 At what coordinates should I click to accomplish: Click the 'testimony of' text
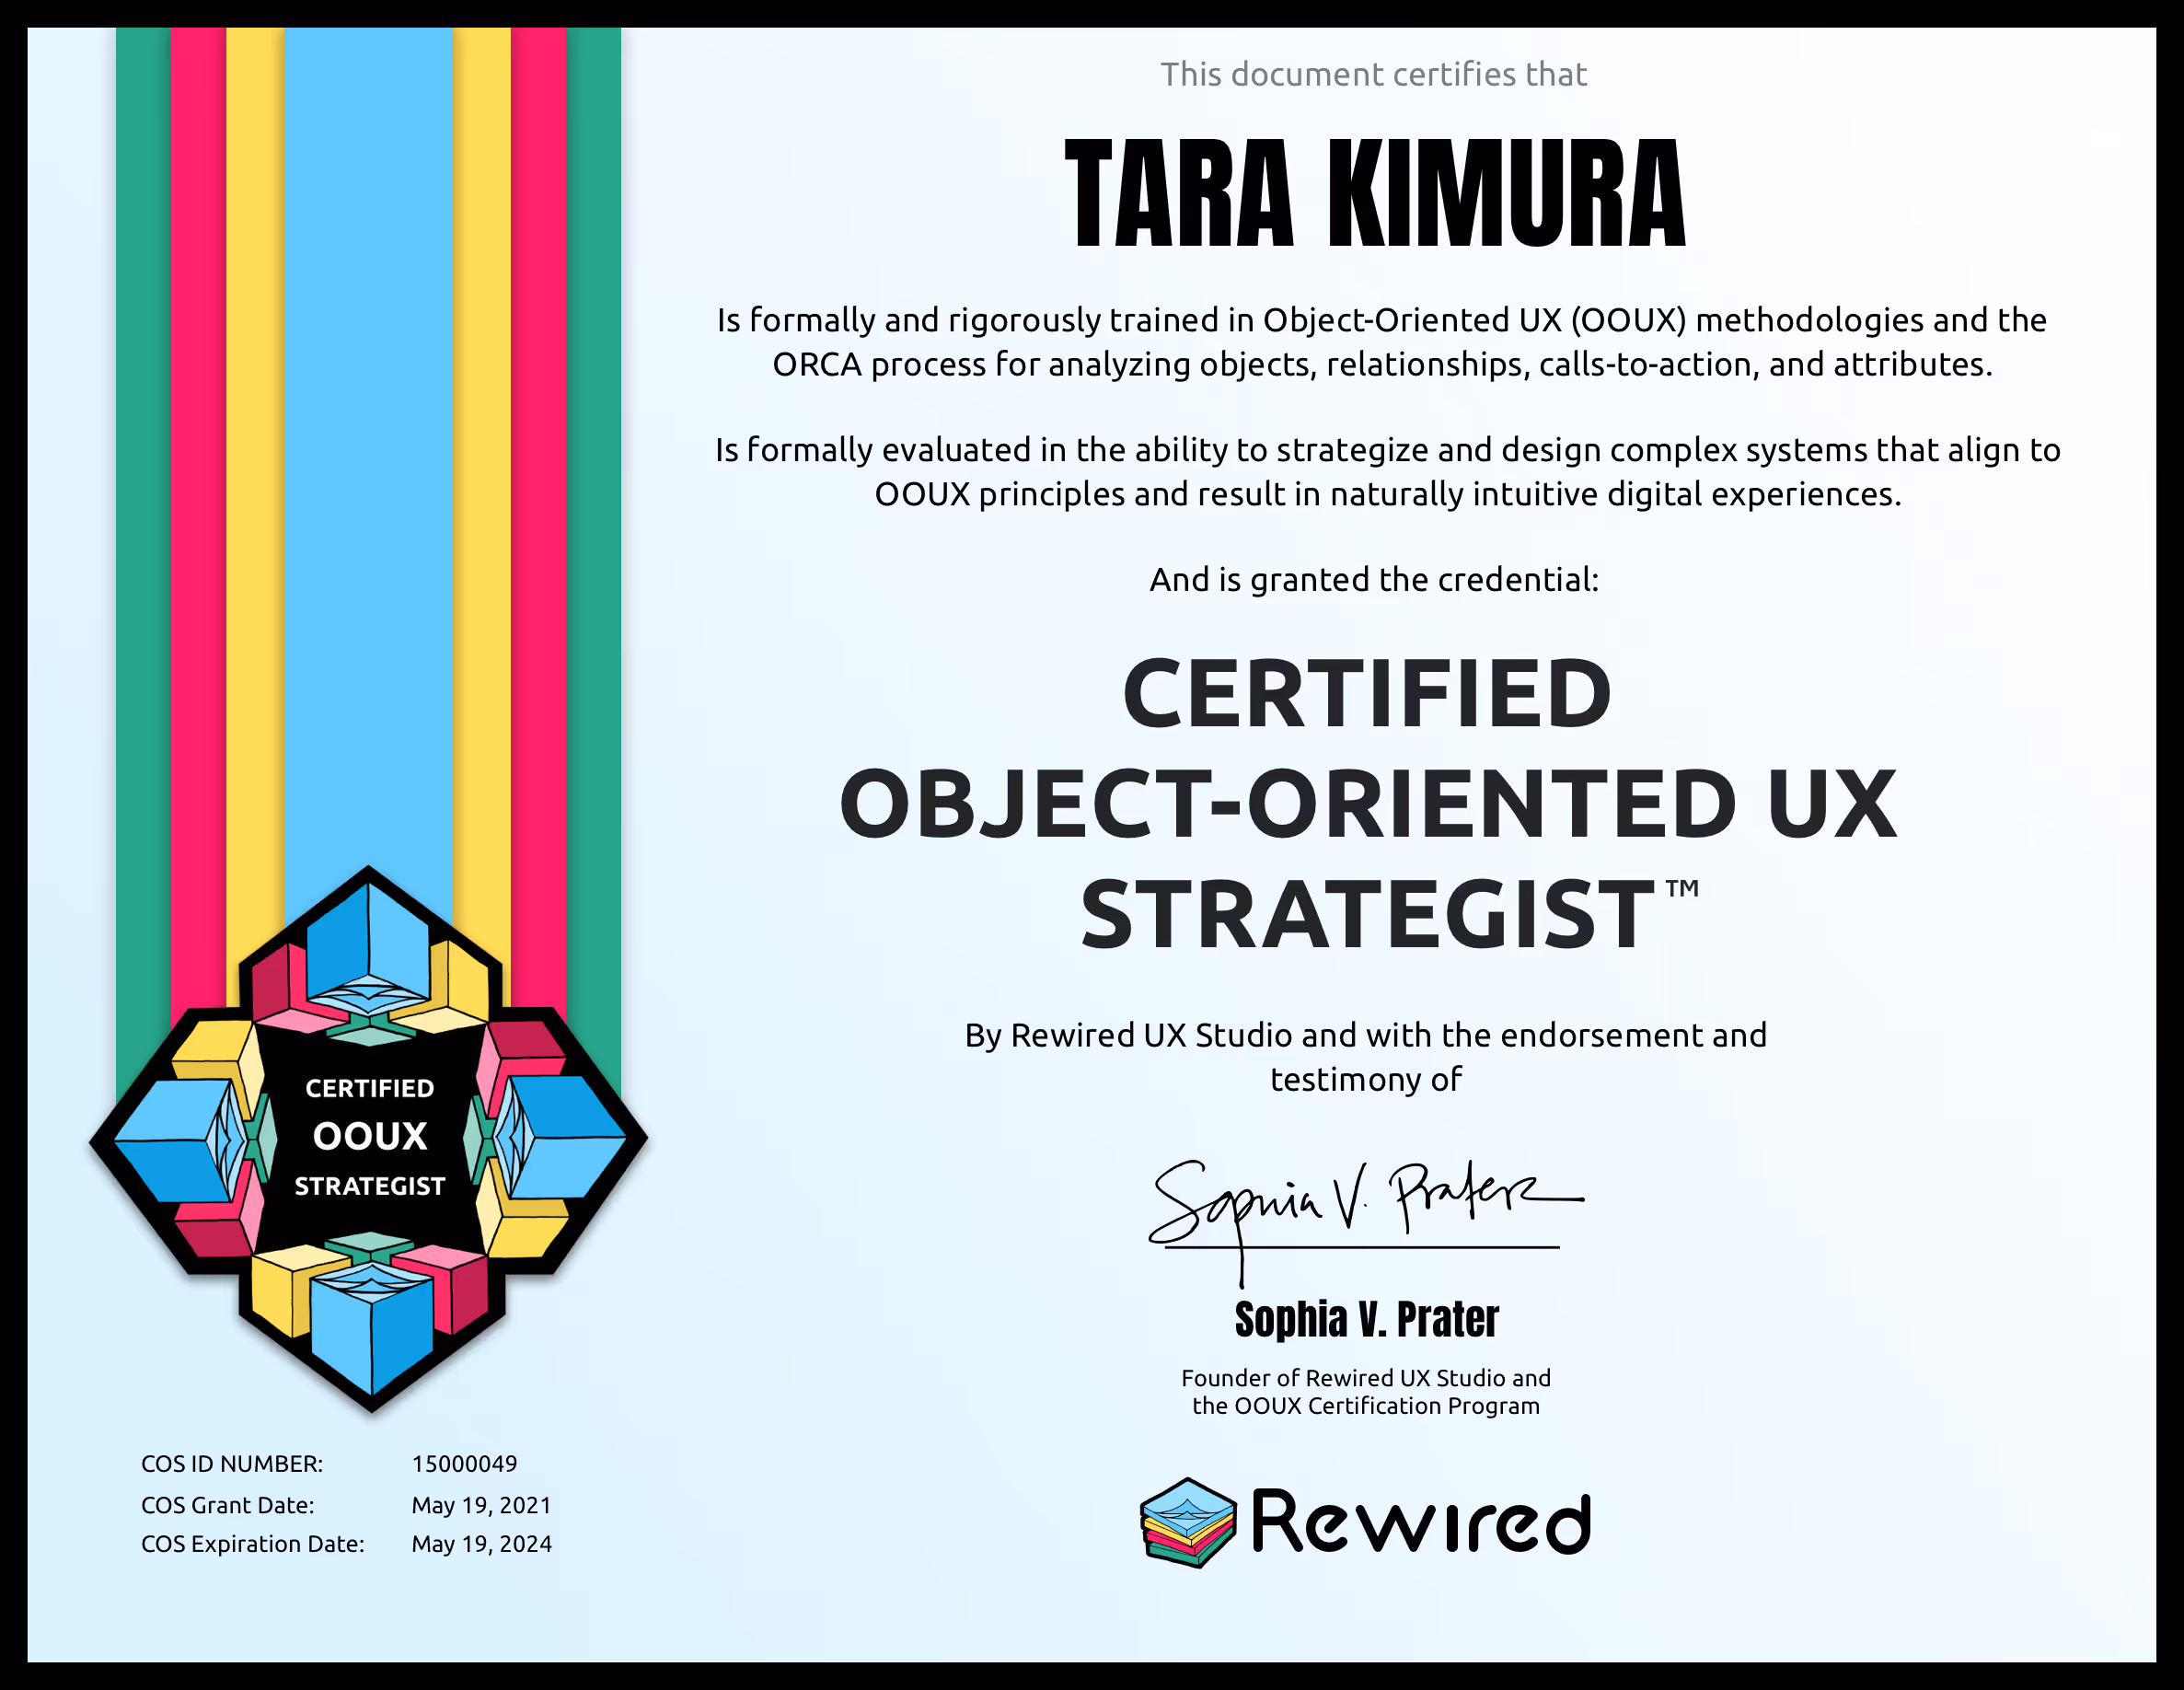1366,1080
